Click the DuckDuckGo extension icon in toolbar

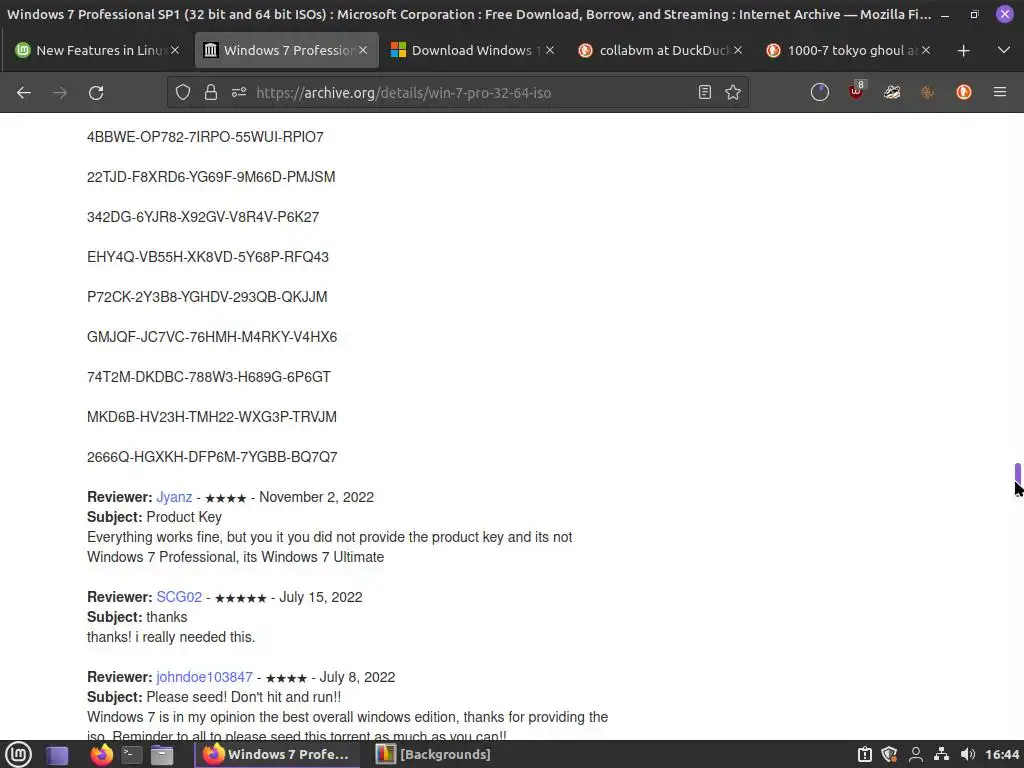coord(964,93)
